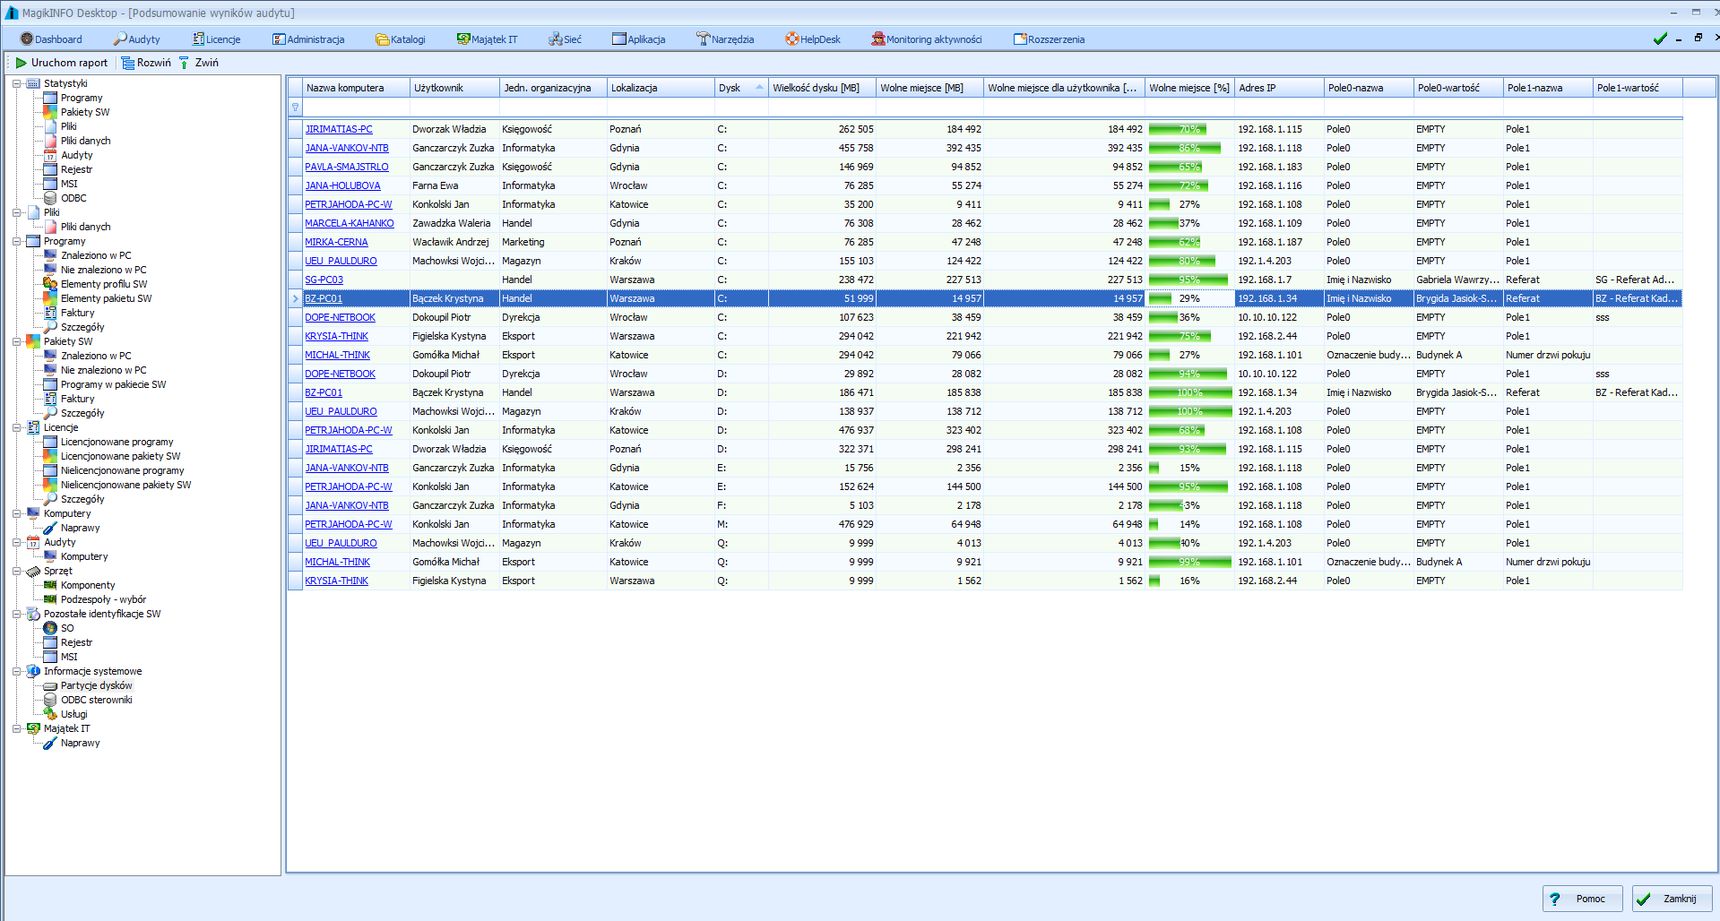Collapse the Programy tree node
This screenshot has height=921, width=1720.
pos(17,241)
